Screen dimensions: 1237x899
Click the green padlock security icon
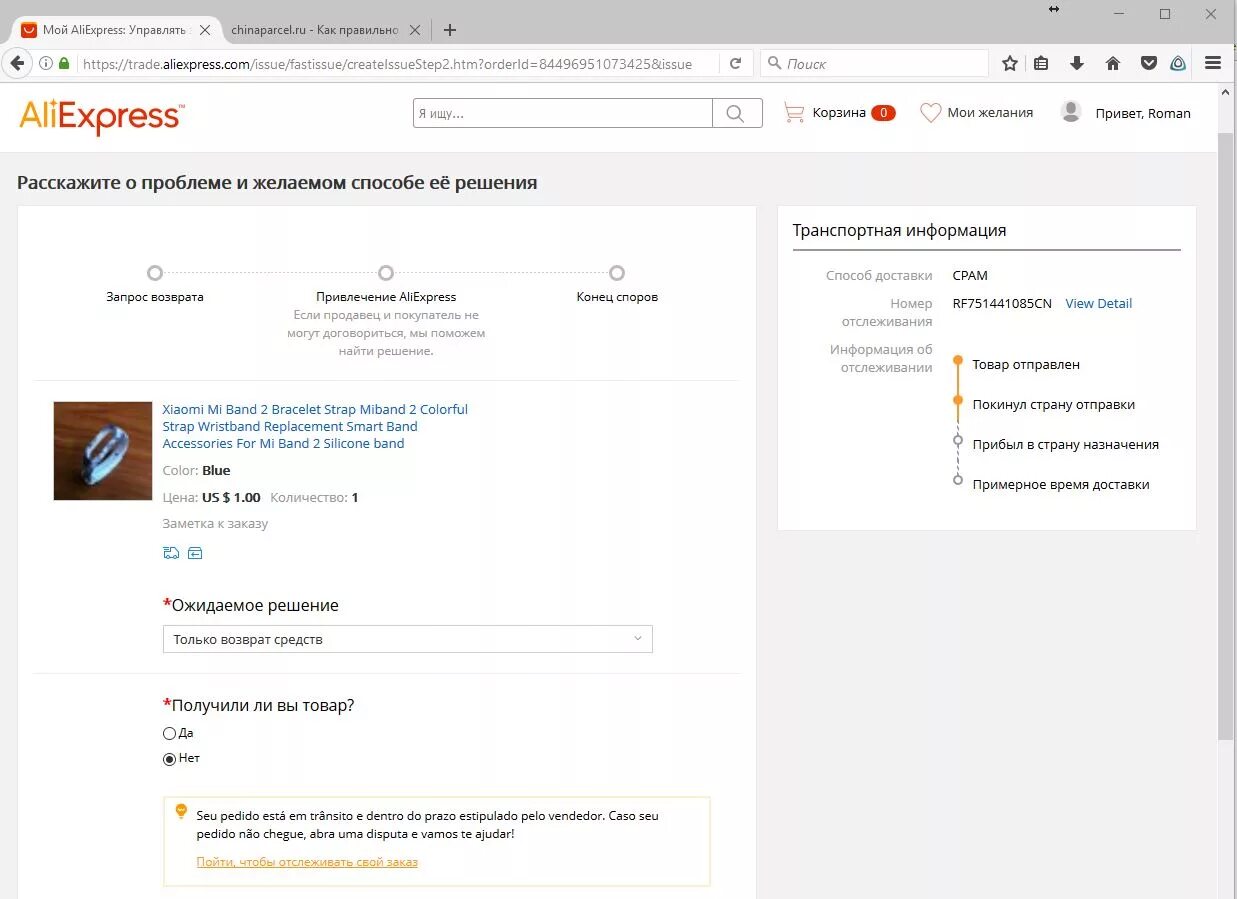(x=64, y=63)
